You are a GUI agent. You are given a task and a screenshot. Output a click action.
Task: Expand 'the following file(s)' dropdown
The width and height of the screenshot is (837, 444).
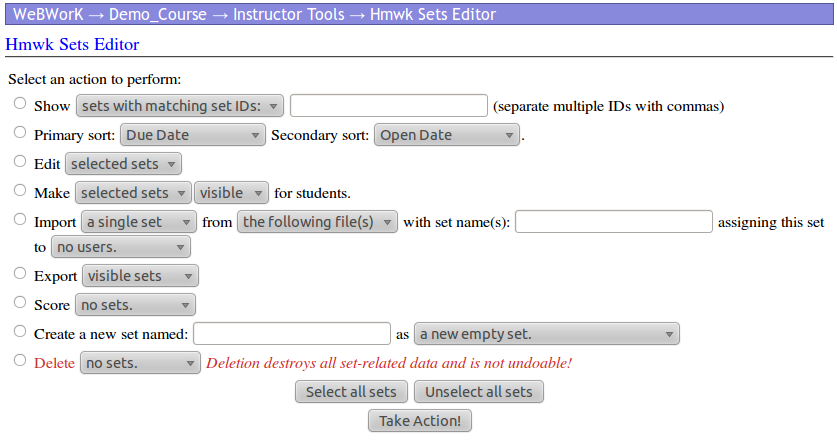pos(318,222)
